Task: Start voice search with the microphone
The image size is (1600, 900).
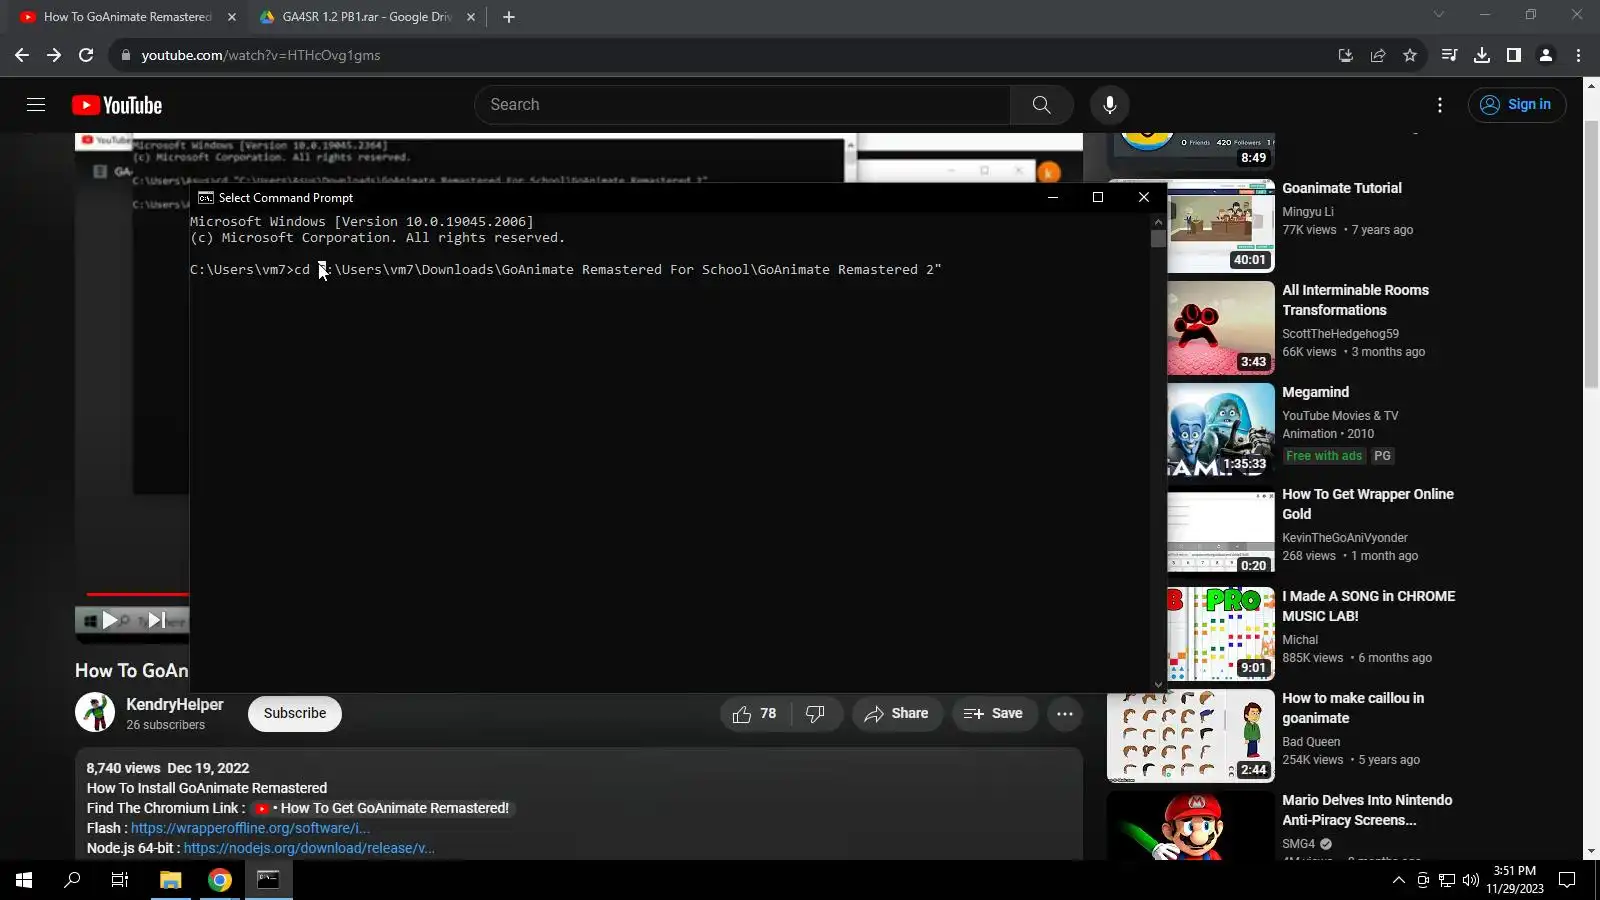Action: [x=1109, y=105]
